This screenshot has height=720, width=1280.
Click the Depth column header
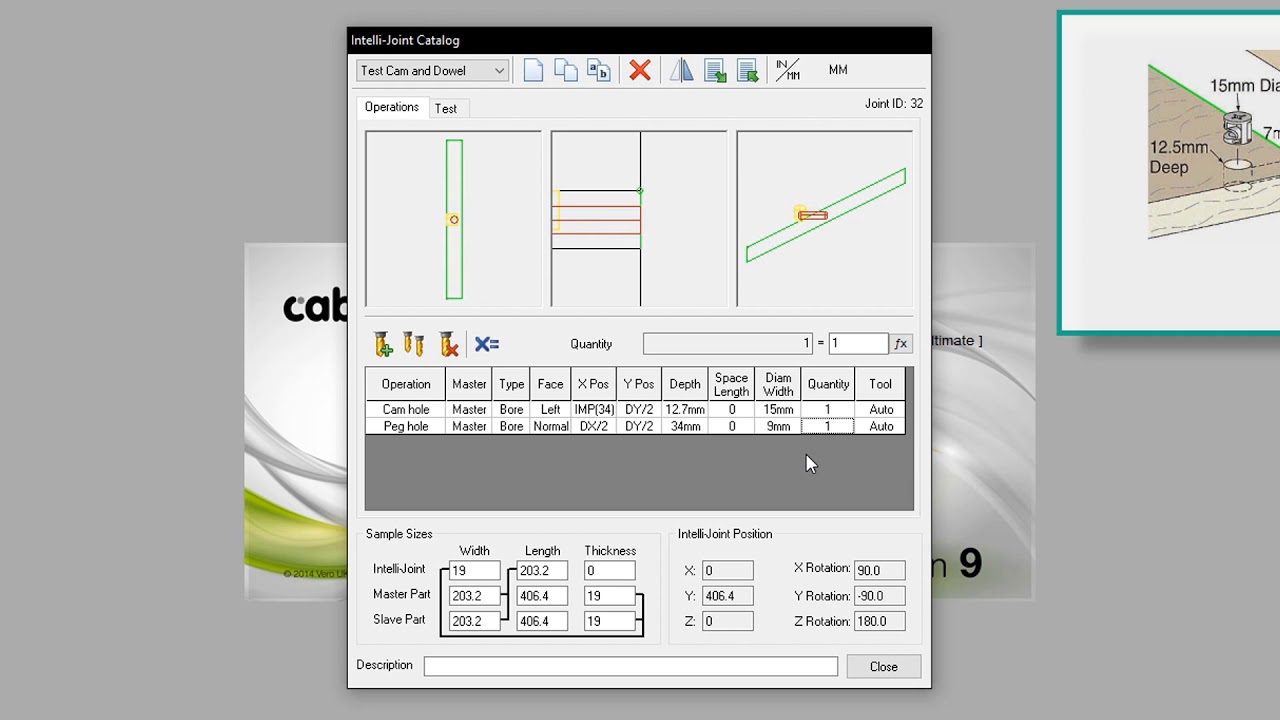685,384
